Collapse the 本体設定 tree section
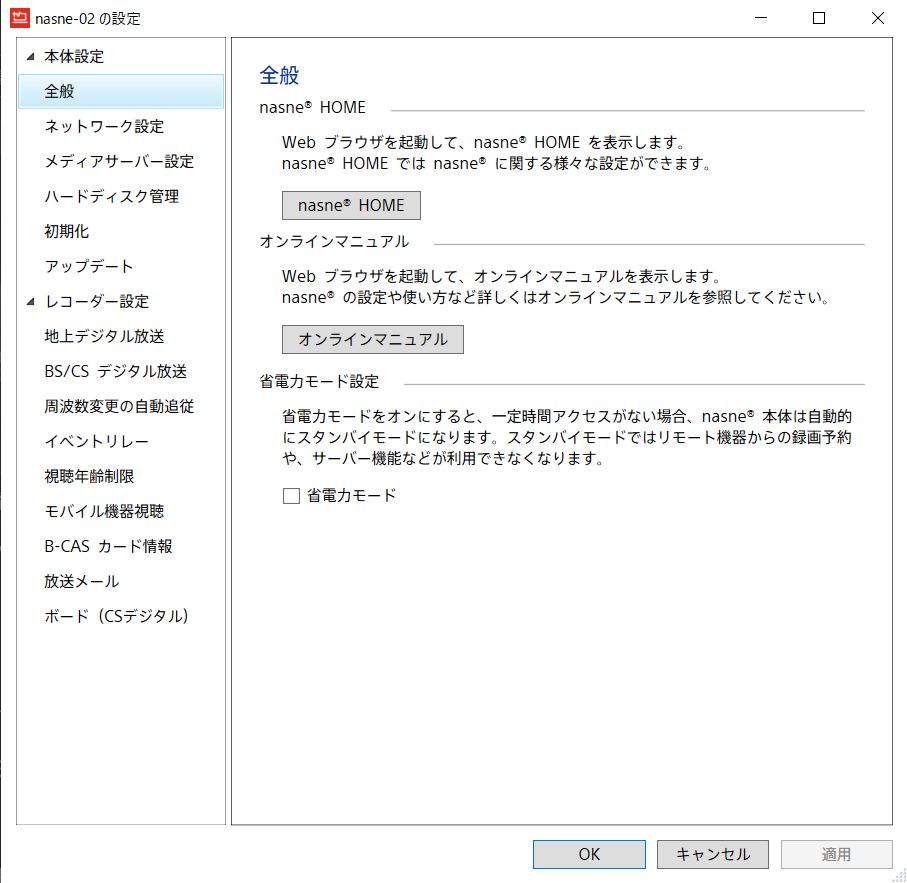The image size is (907, 883). point(31,57)
